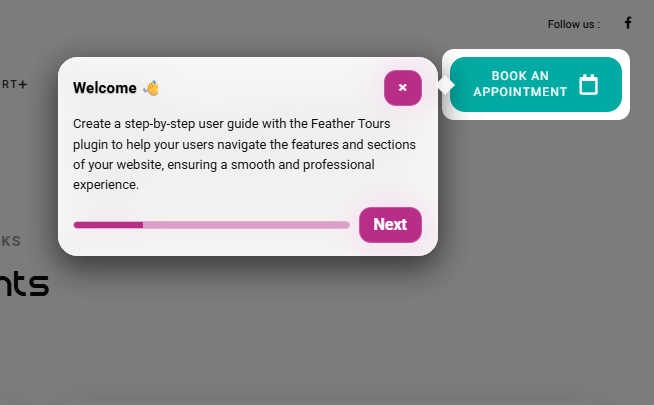Click the popover's diamond arrow pointer
The height and width of the screenshot is (405, 654).
pos(444,85)
